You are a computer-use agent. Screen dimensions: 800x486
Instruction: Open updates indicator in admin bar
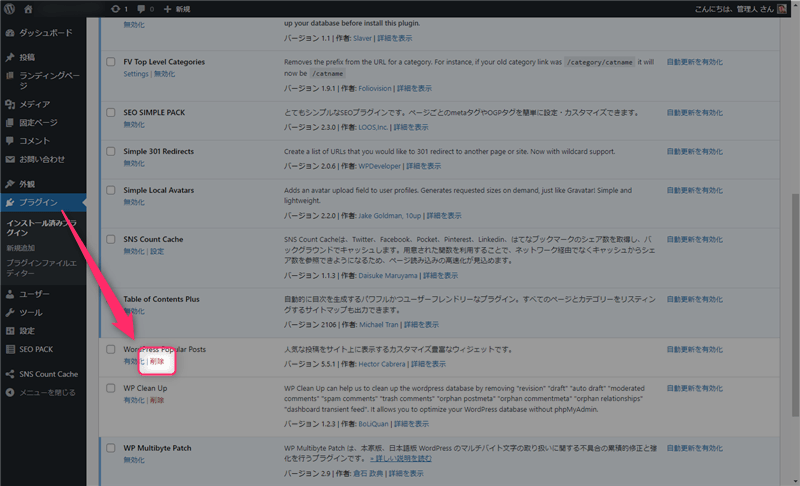119,9
